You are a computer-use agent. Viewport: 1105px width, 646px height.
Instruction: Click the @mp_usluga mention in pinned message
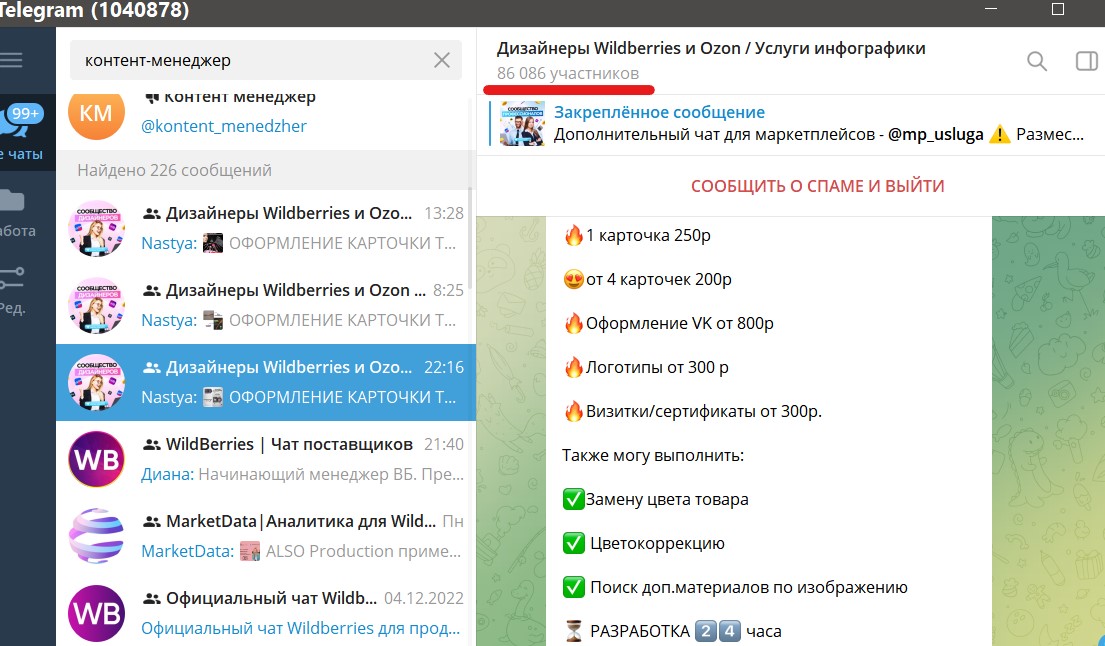tap(935, 135)
